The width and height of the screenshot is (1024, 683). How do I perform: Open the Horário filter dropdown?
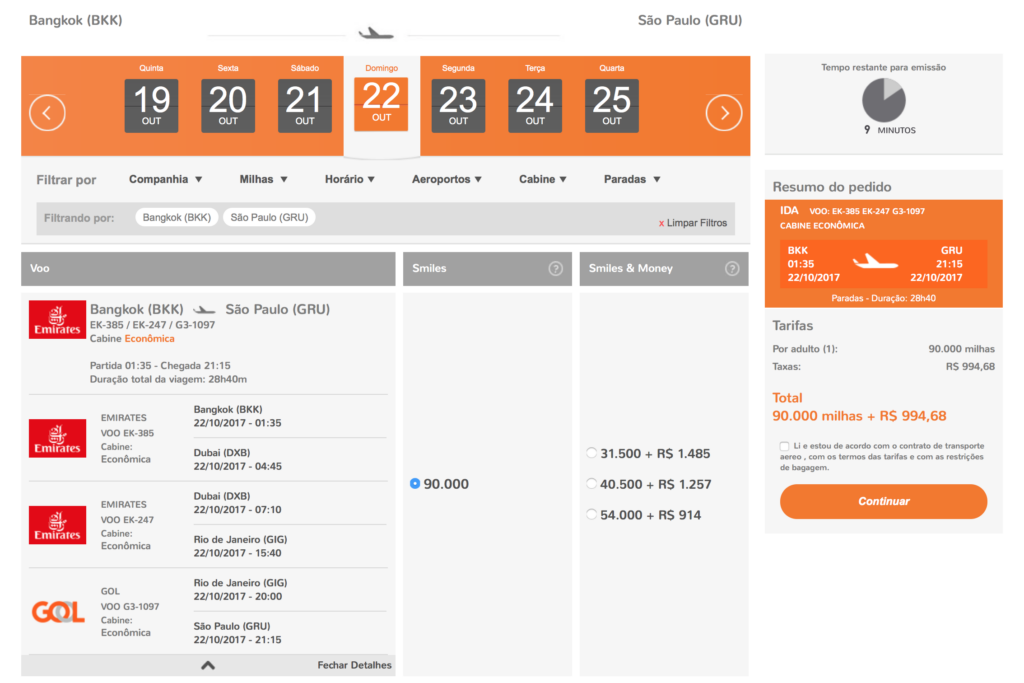[349, 179]
